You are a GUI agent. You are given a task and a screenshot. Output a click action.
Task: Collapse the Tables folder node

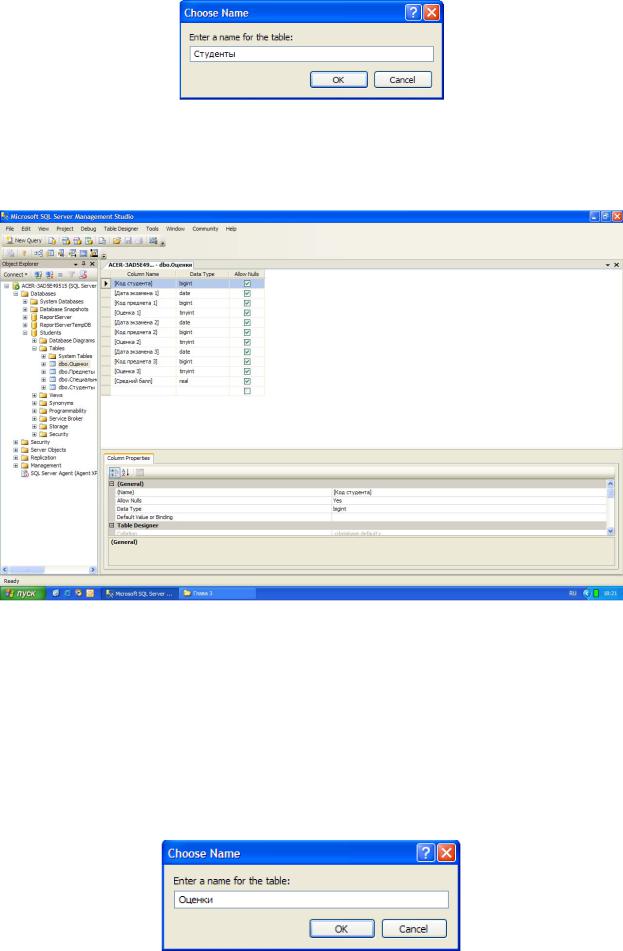click(34, 349)
